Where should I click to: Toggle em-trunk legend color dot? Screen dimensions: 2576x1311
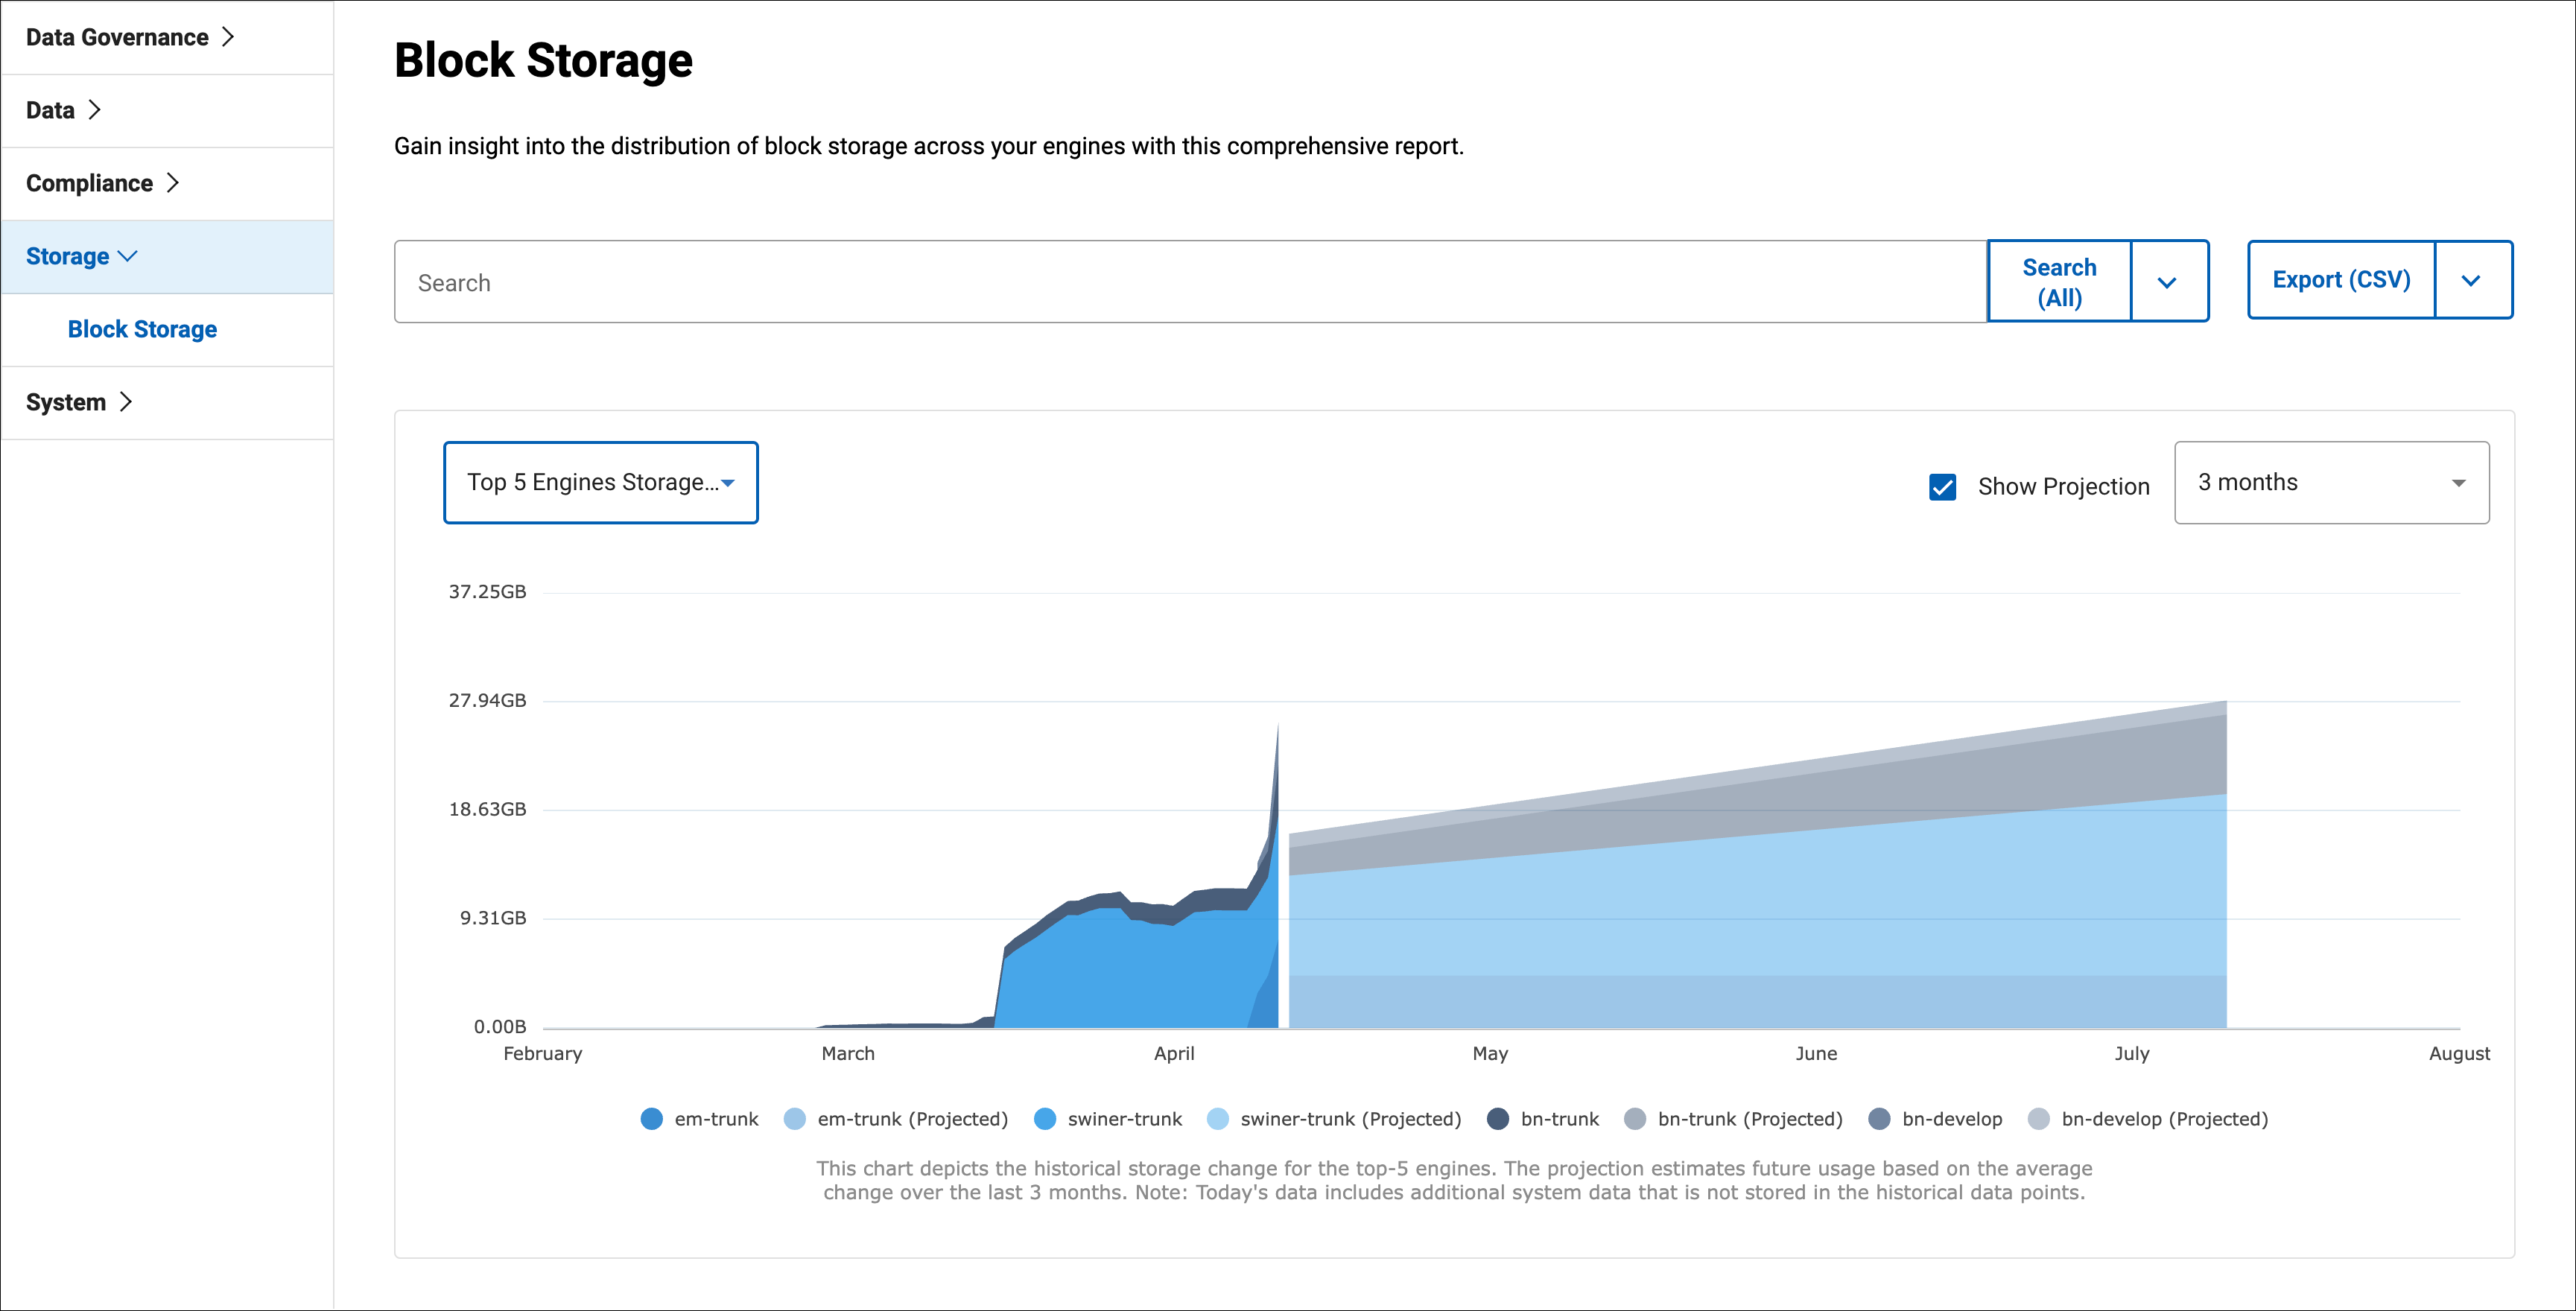(651, 1119)
